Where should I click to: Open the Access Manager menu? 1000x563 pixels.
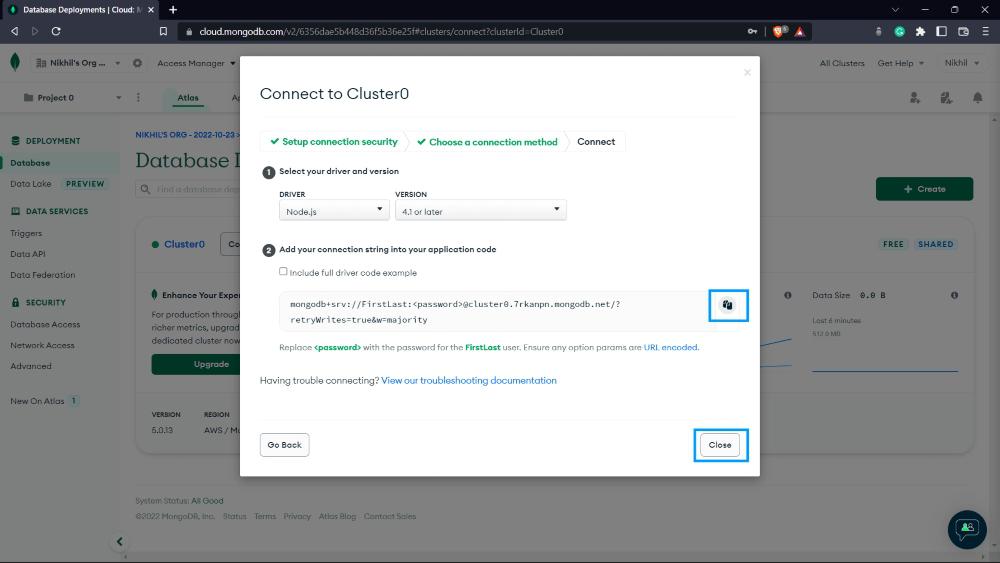(x=196, y=63)
